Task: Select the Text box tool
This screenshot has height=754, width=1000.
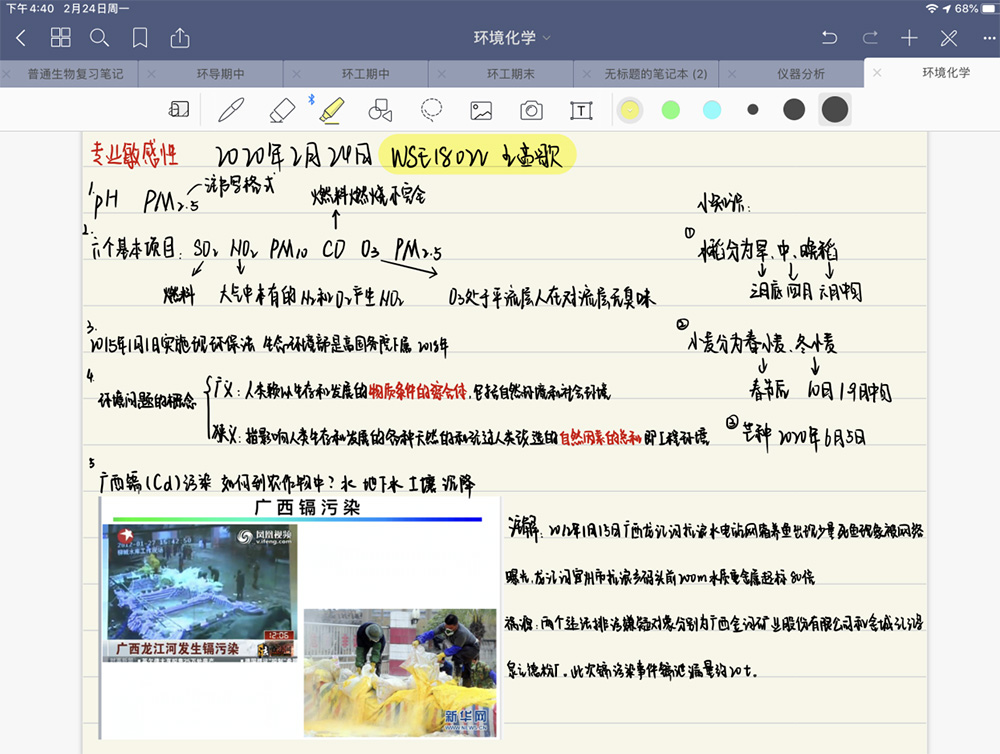Action: [581, 110]
